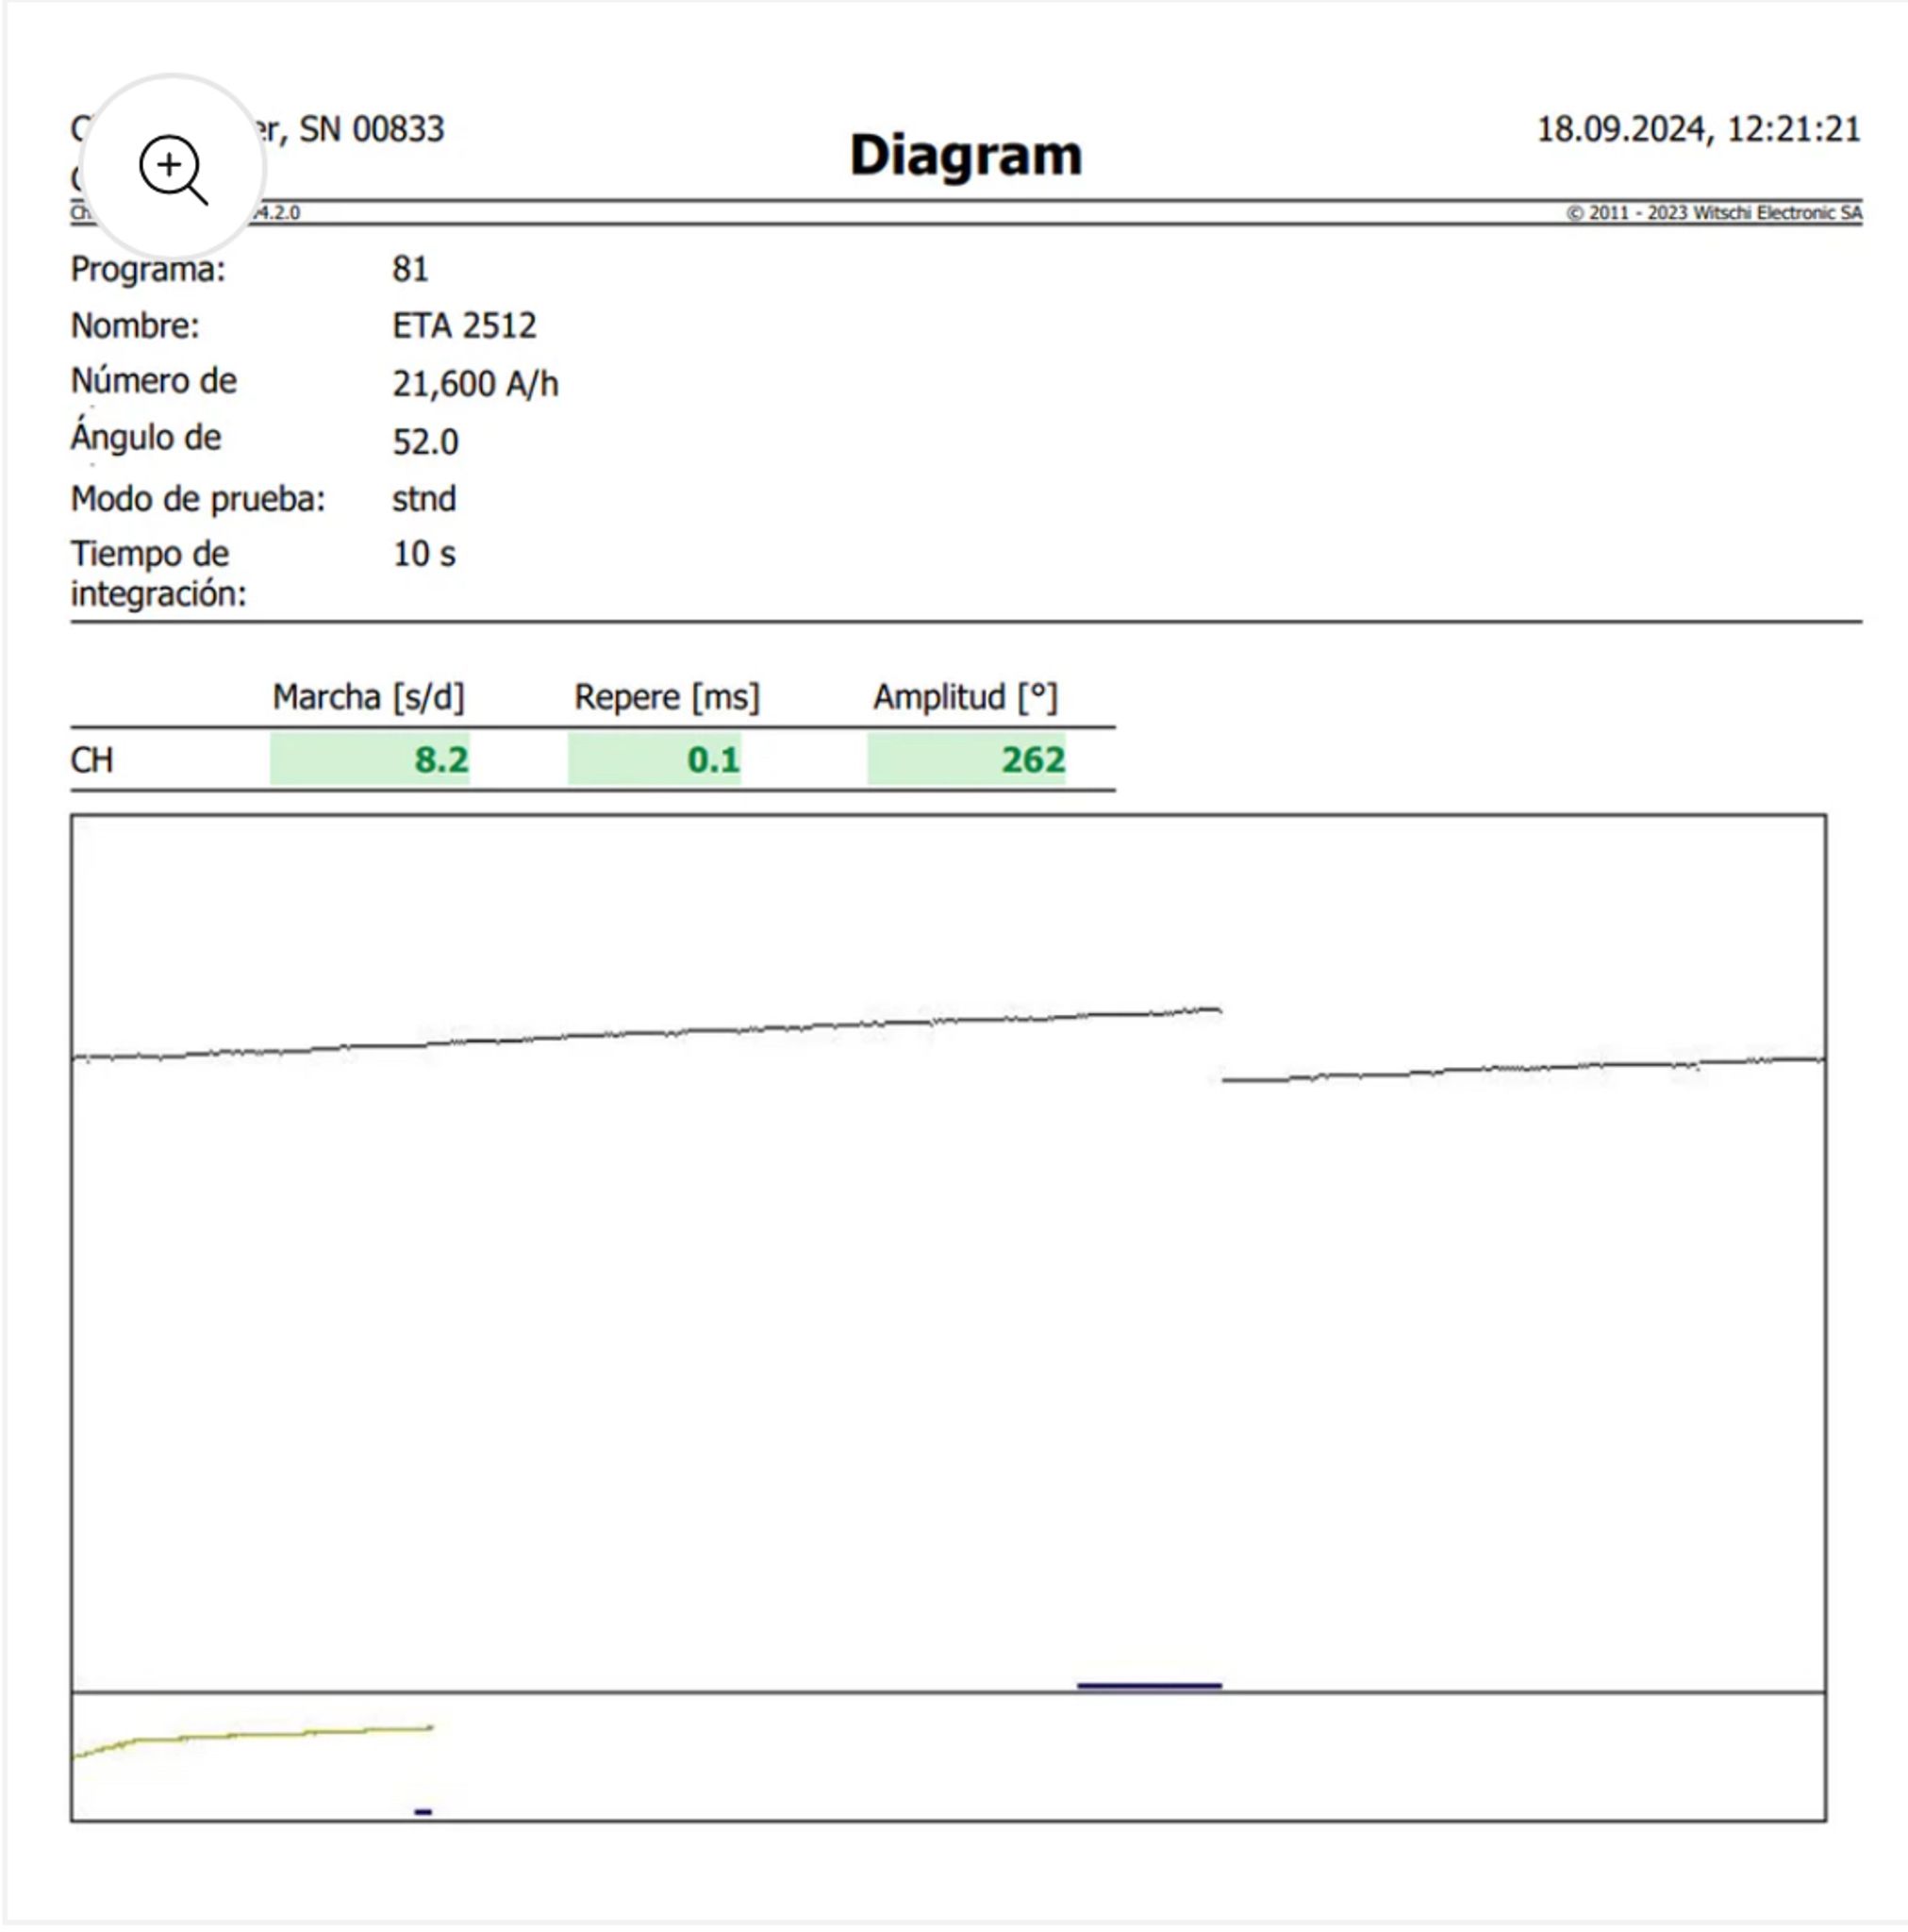
Task: Click the stnd test mode value
Action: tap(424, 499)
